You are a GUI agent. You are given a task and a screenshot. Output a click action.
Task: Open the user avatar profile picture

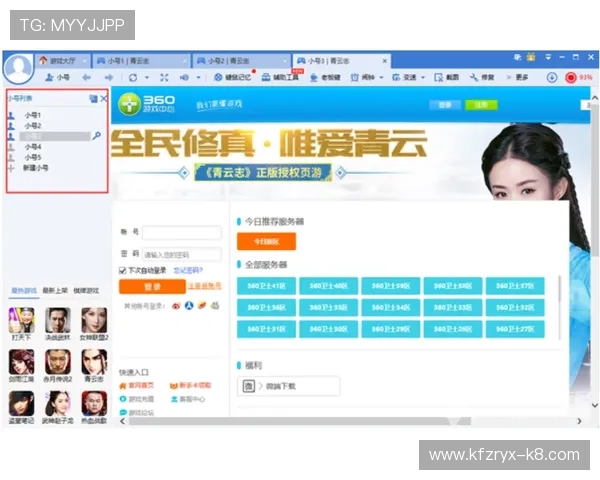[x=18, y=68]
